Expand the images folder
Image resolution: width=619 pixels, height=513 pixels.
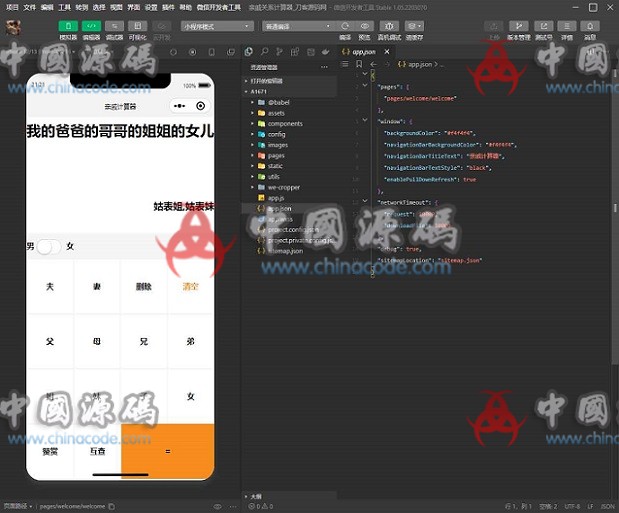(x=289, y=145)
